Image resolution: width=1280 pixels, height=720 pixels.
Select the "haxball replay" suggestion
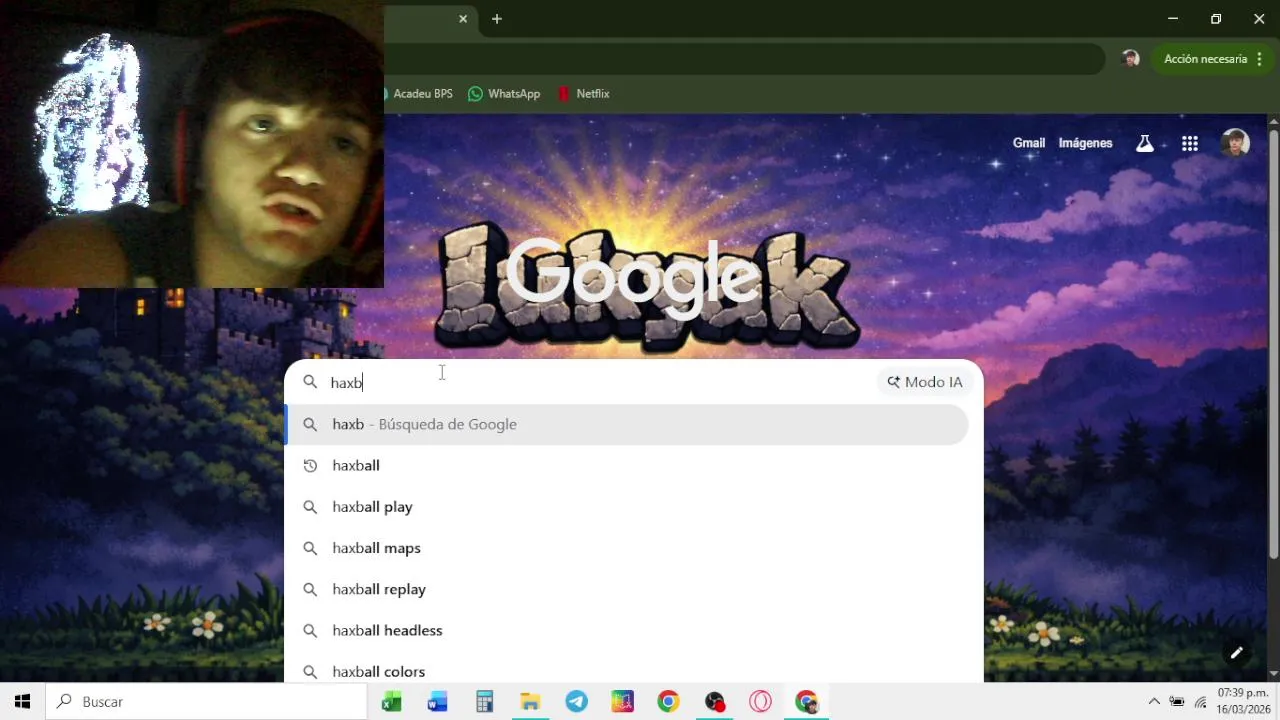coord(627,589)
